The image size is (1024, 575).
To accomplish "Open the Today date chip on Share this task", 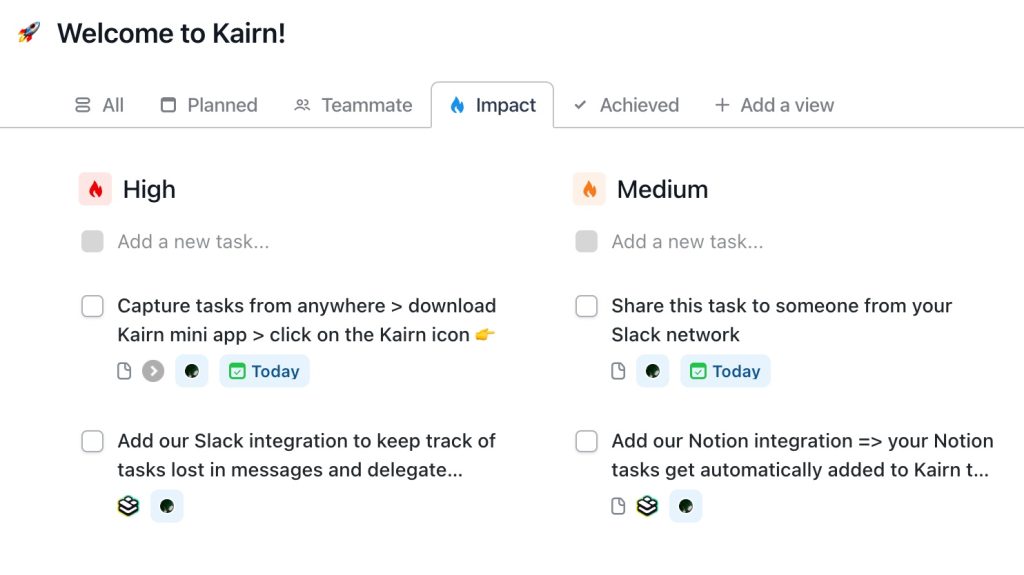I will pyautogui.click(x=726, y=371).
